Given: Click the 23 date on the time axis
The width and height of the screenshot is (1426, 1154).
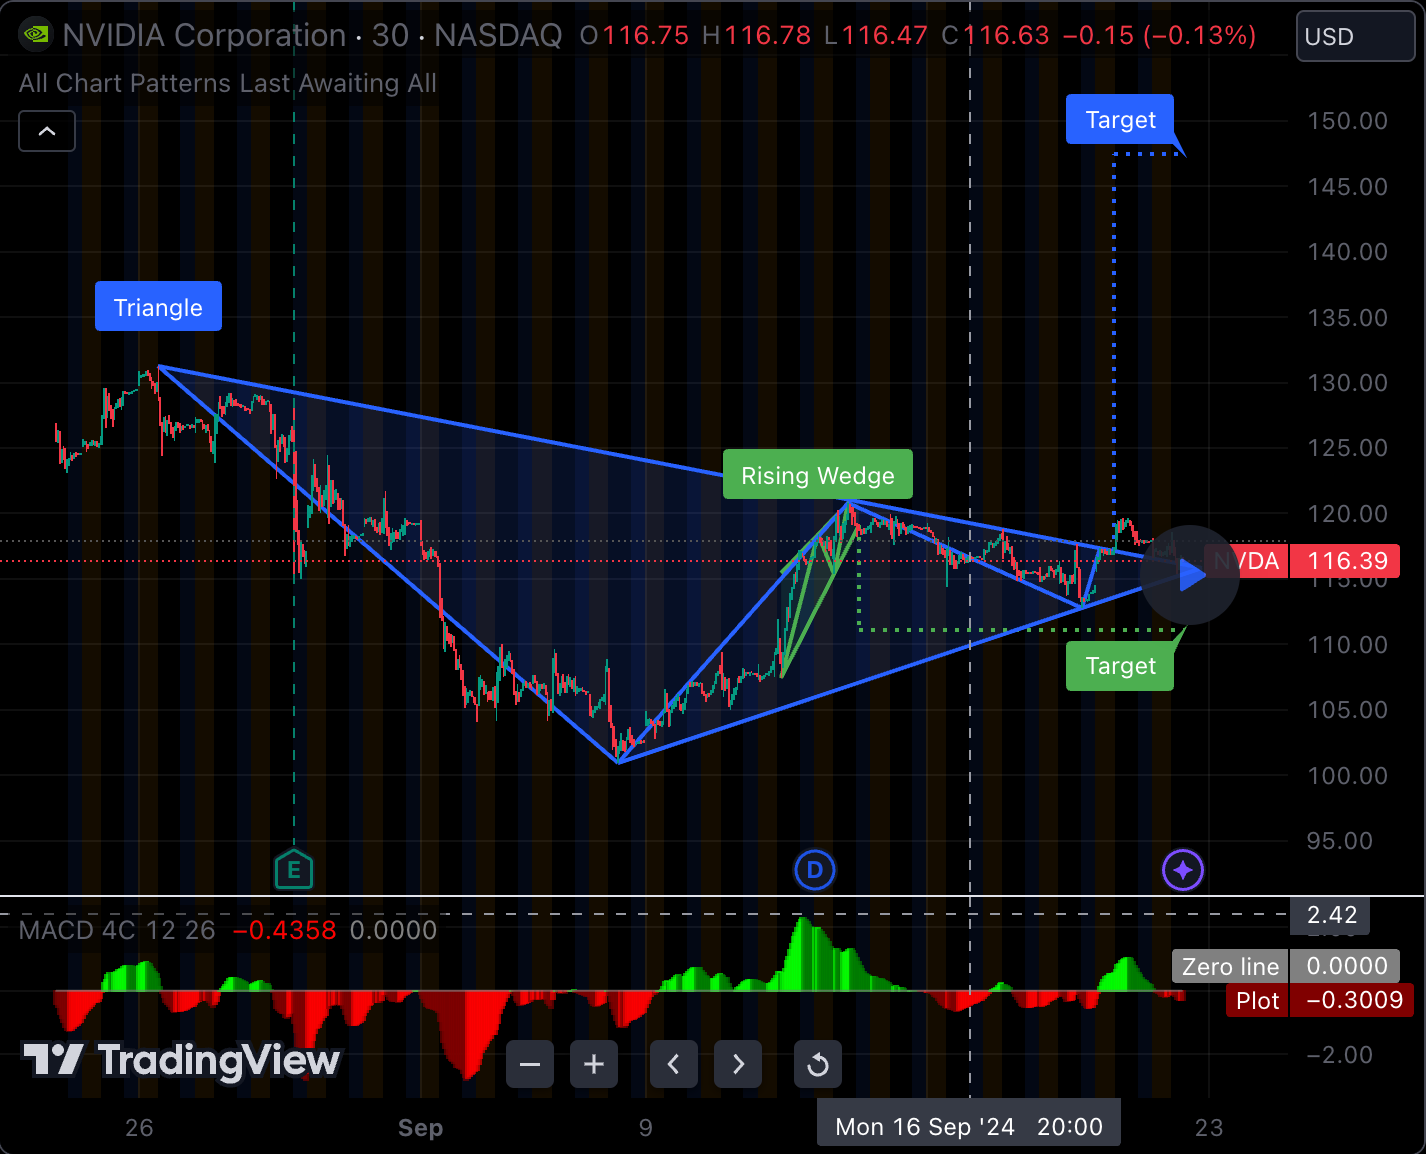Looking at the screenshot, I should (x=1209, y=1128).
